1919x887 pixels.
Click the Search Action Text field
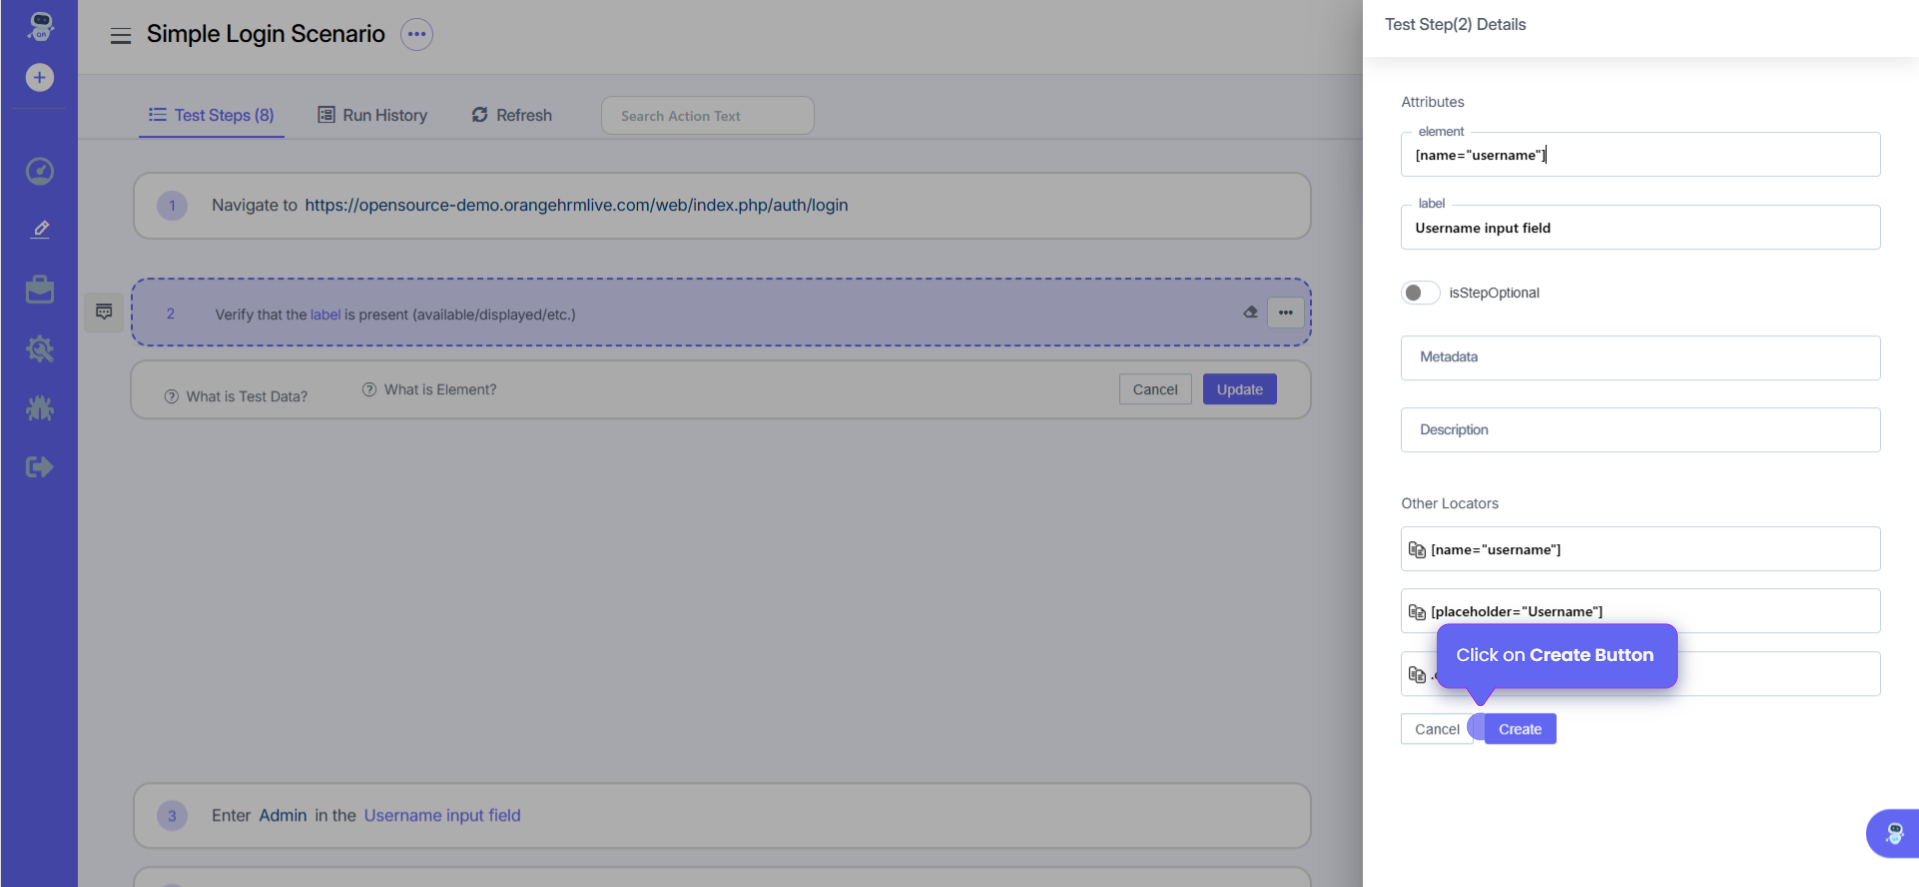(x=707, y=116)
